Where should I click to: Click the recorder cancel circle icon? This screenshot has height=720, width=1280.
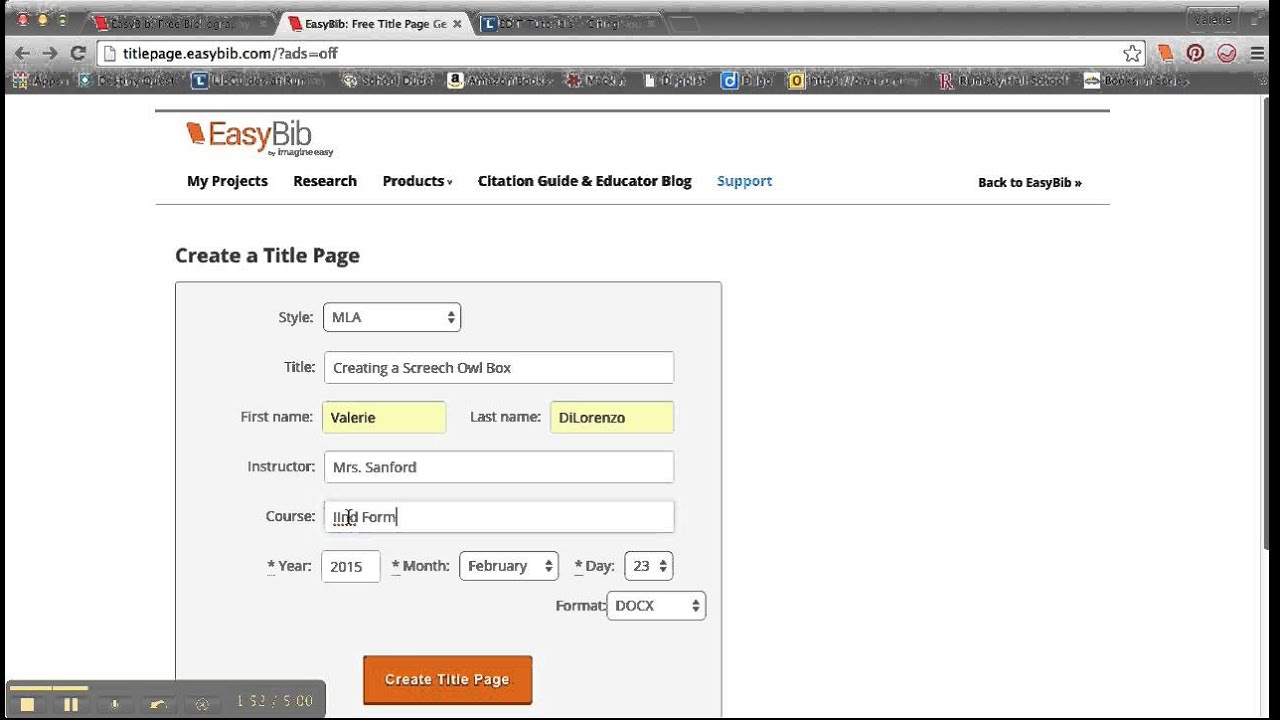coord(202,704)
